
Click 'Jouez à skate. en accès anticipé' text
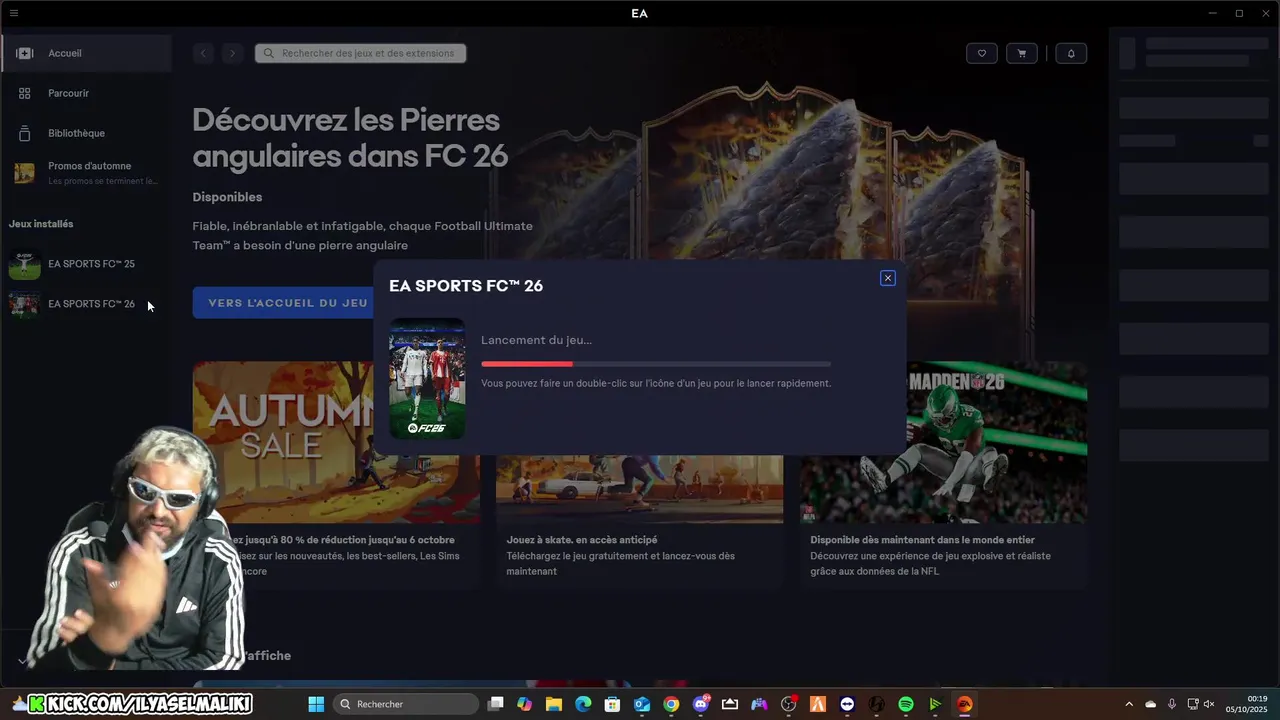[x=582, y=540]
